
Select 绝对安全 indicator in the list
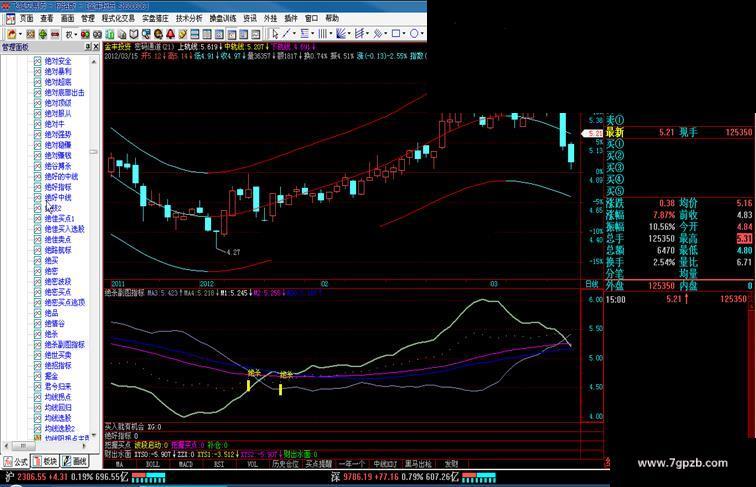tap(58, 61)
